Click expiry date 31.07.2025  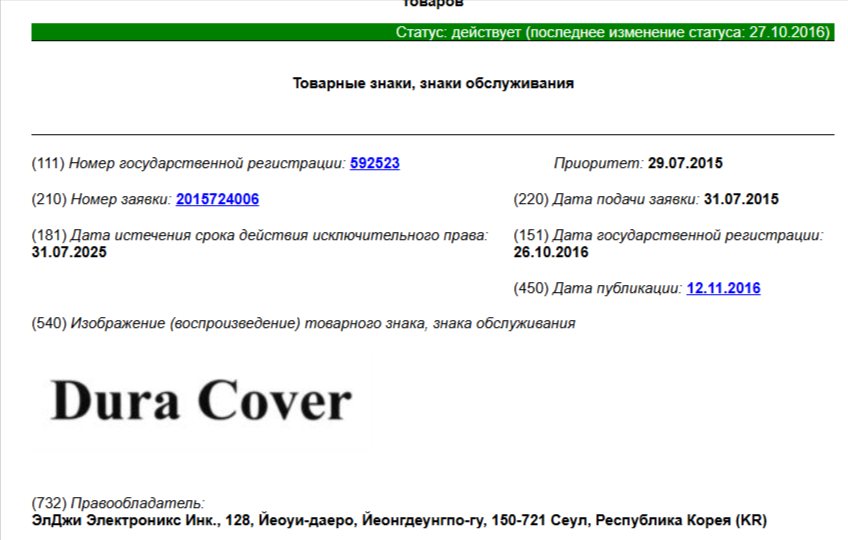(69, 252)
